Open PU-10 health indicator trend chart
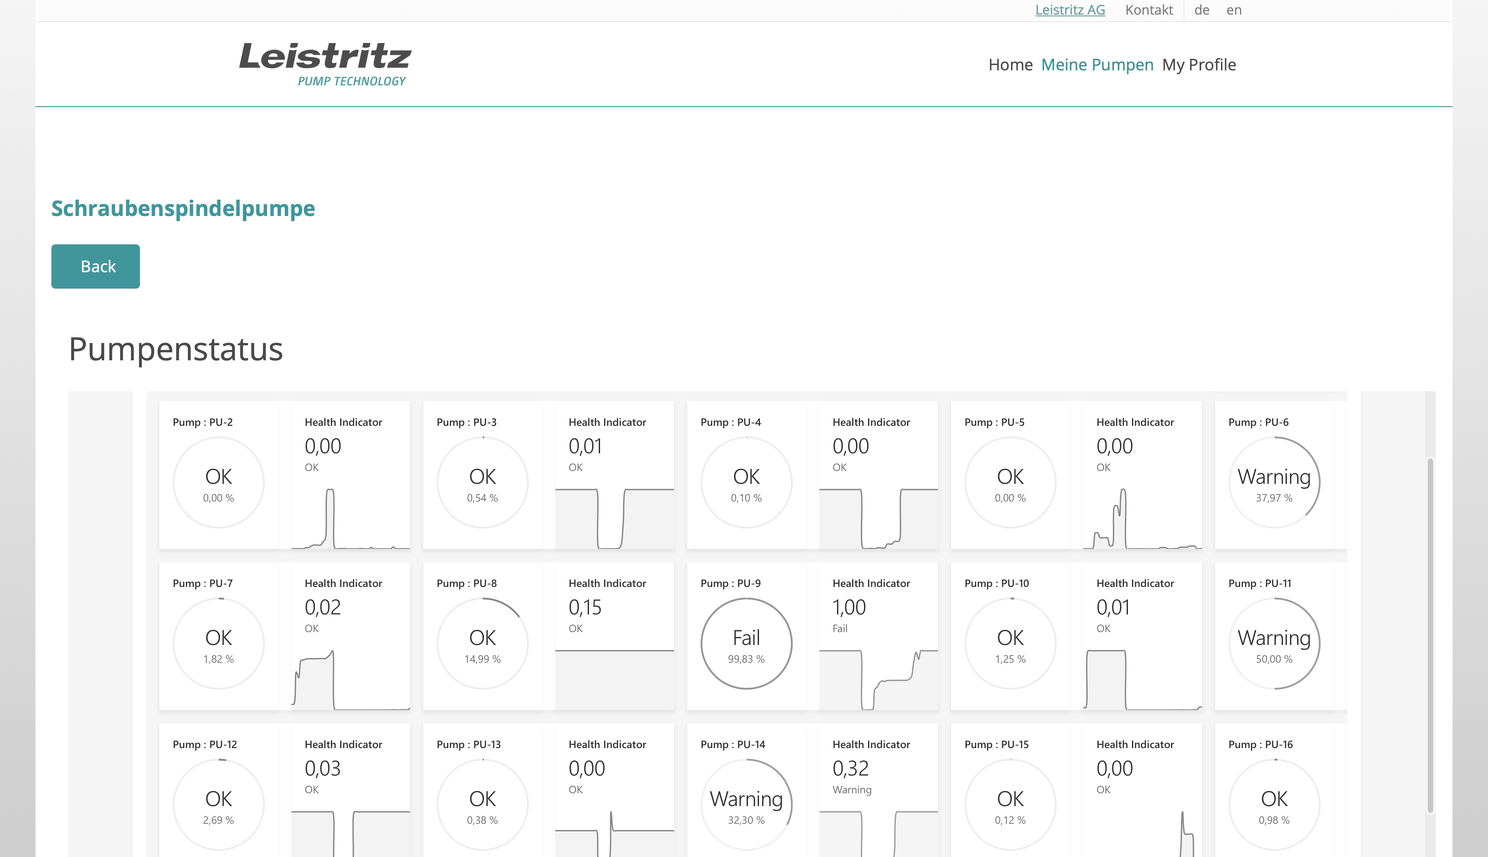Screen dimensions: 1488x857 (1142, 679)
